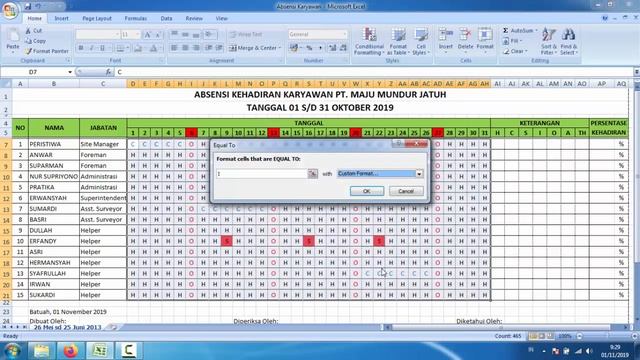640x360 pixels.
Task: Click Merge & Center
Action: [252, 48]
